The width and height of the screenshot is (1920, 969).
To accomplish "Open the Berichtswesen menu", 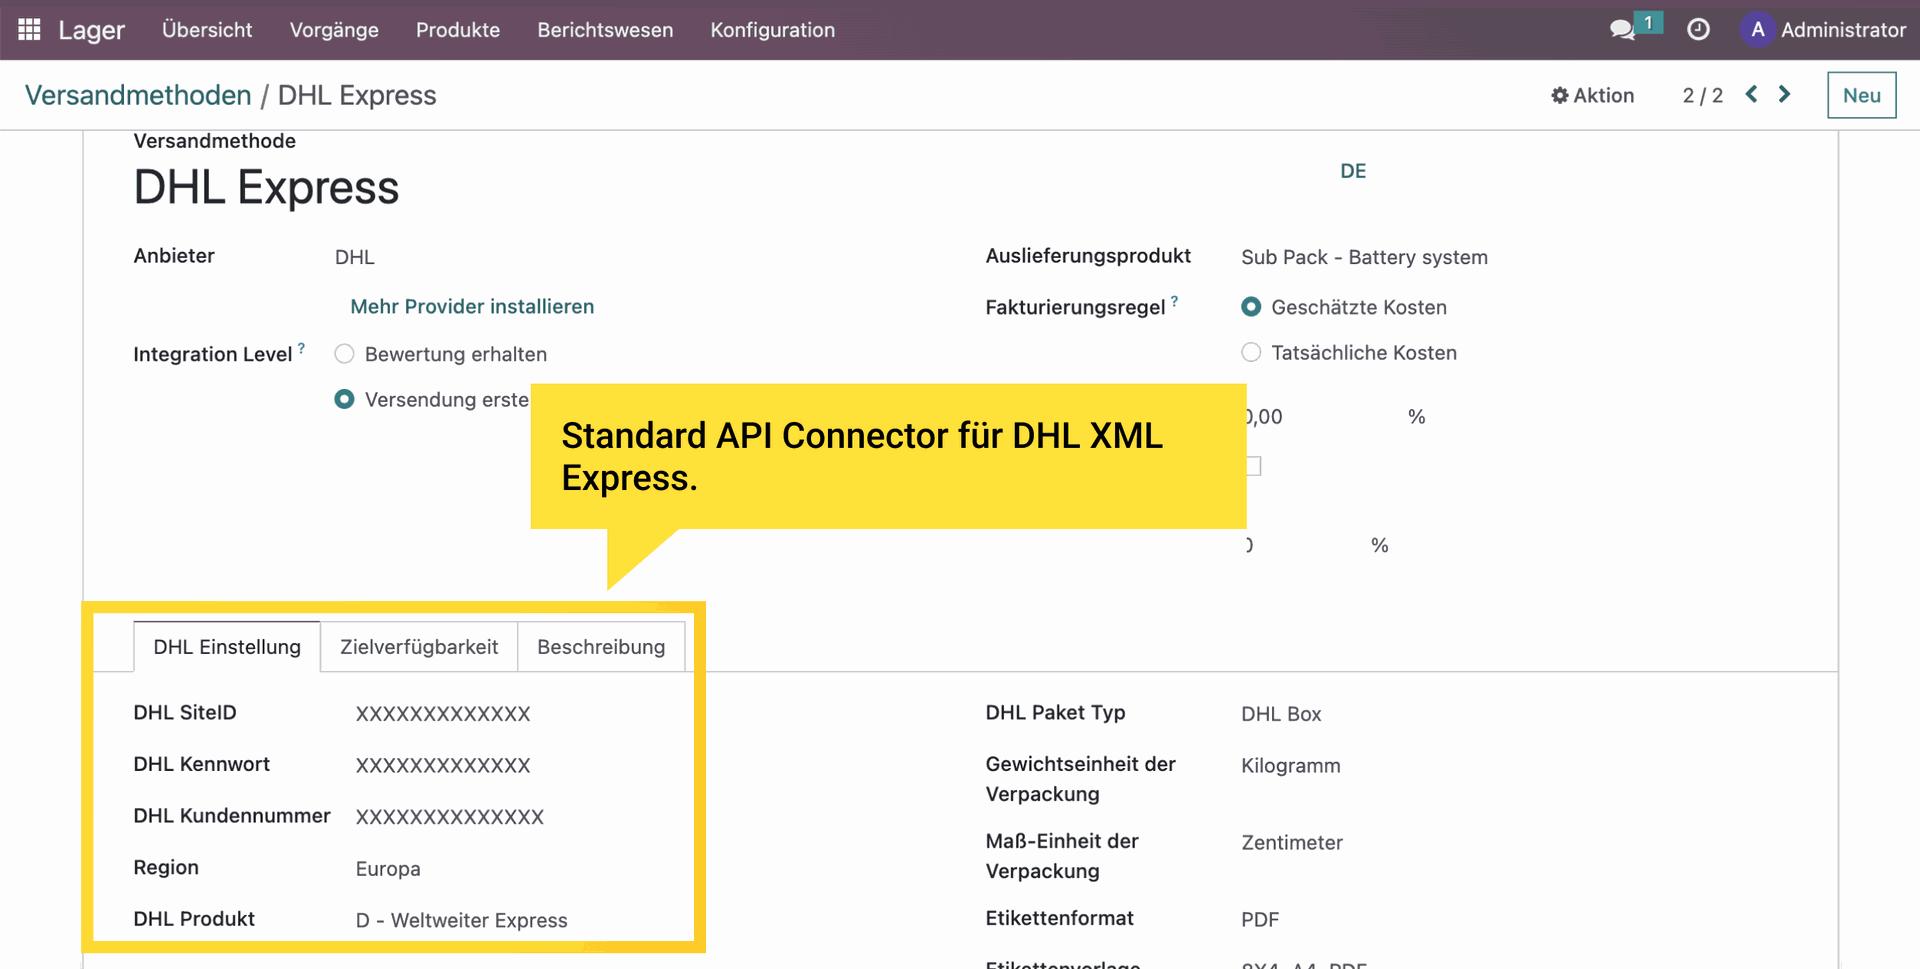I will point(605,30).
